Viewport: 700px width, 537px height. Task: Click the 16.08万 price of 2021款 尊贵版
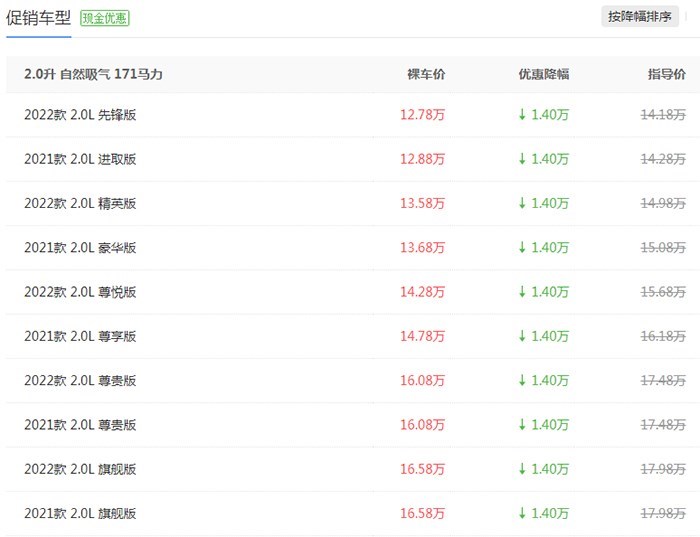click(422, 425)
